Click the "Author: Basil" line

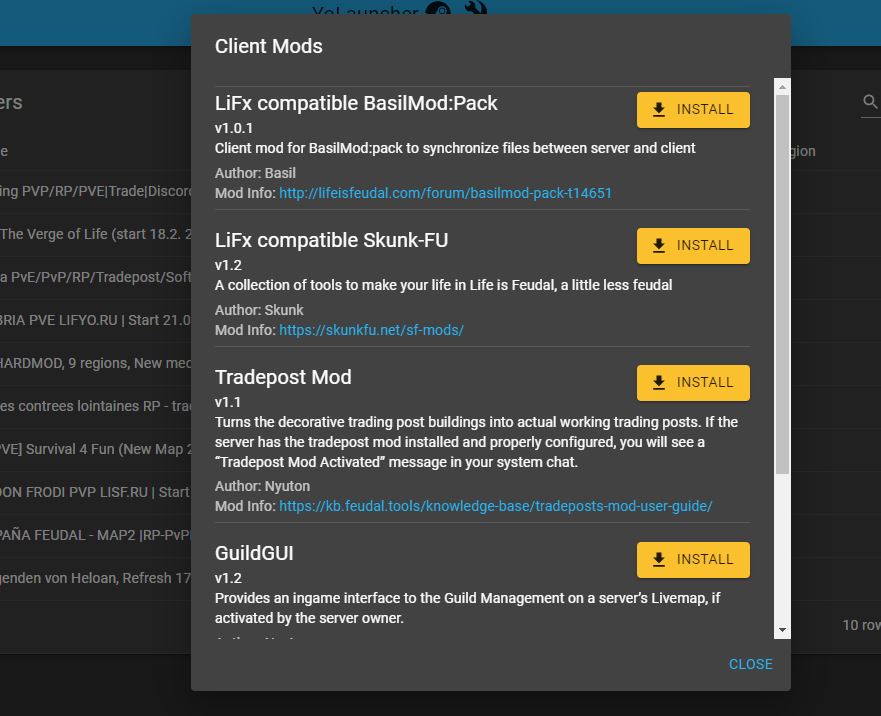pos(255,173)
